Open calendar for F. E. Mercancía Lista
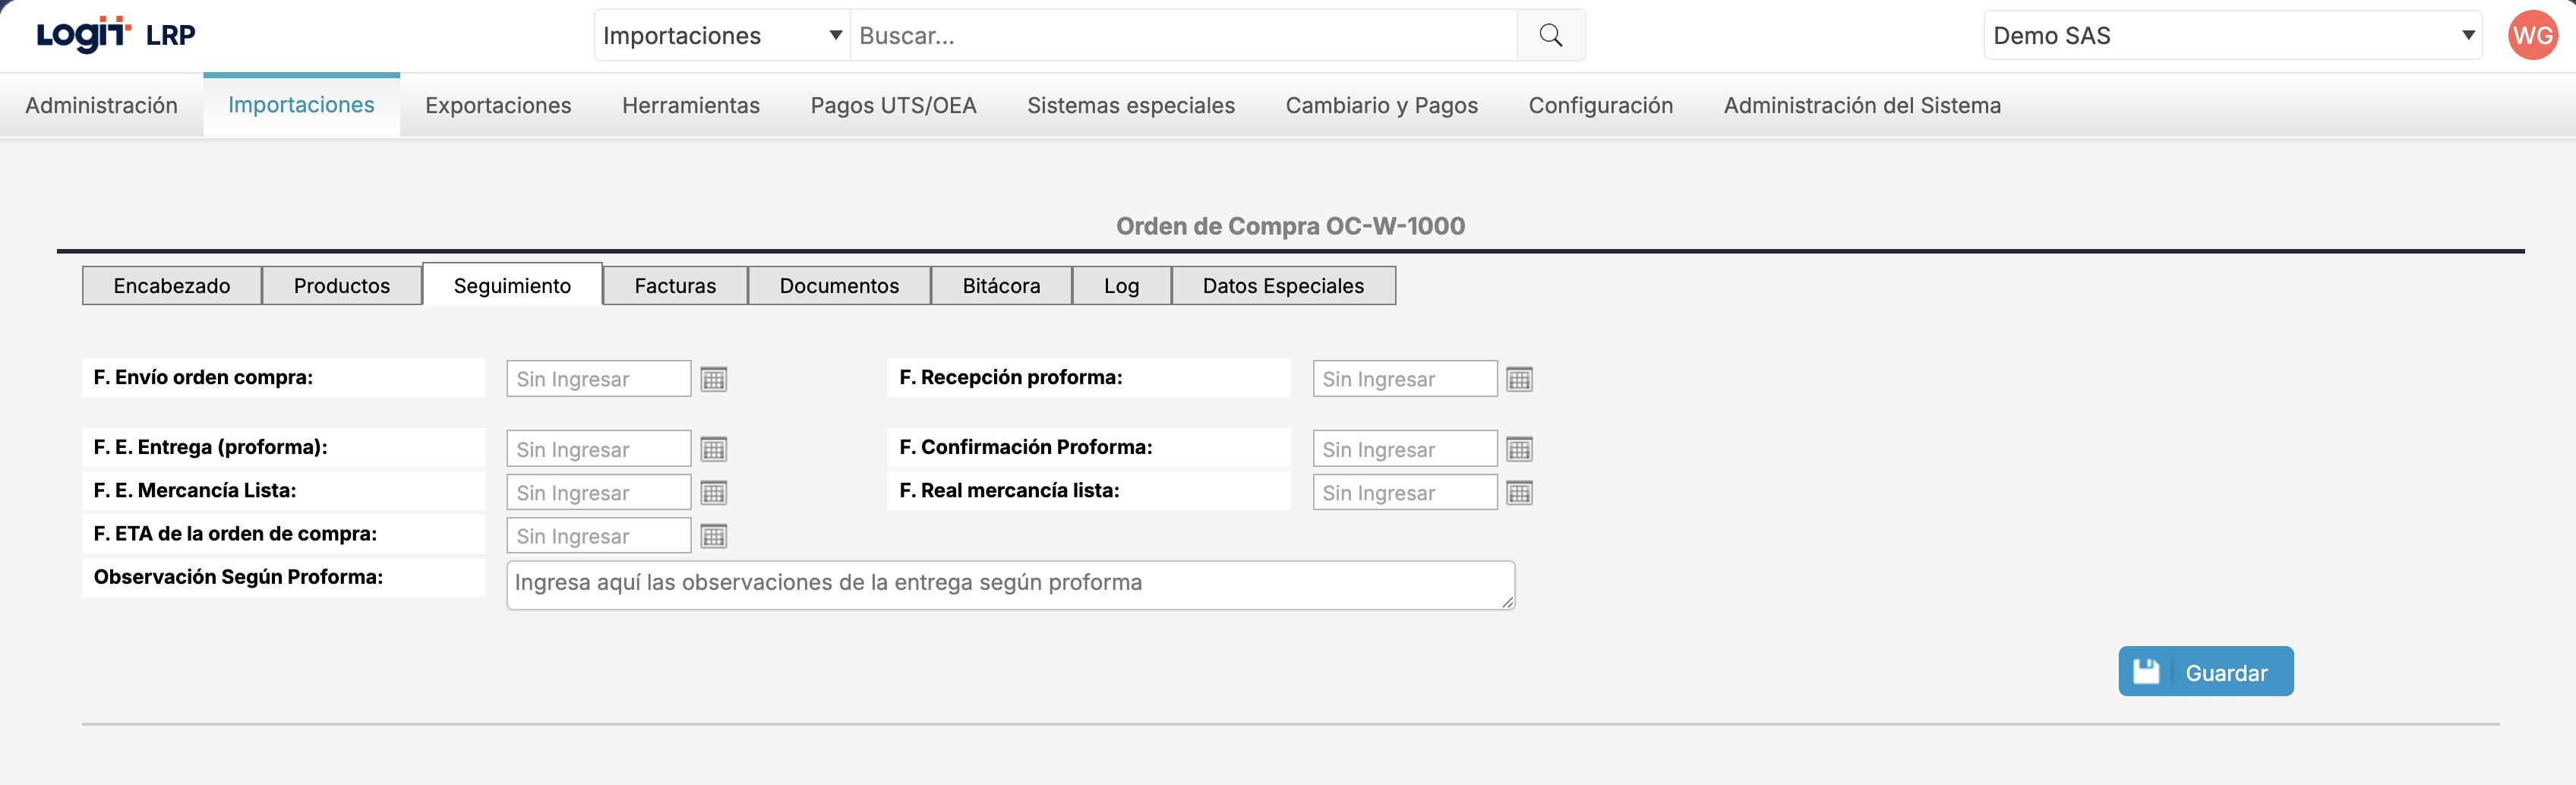Image resolution: width=2576 pixels, height=785 pixels. (713, 493)
